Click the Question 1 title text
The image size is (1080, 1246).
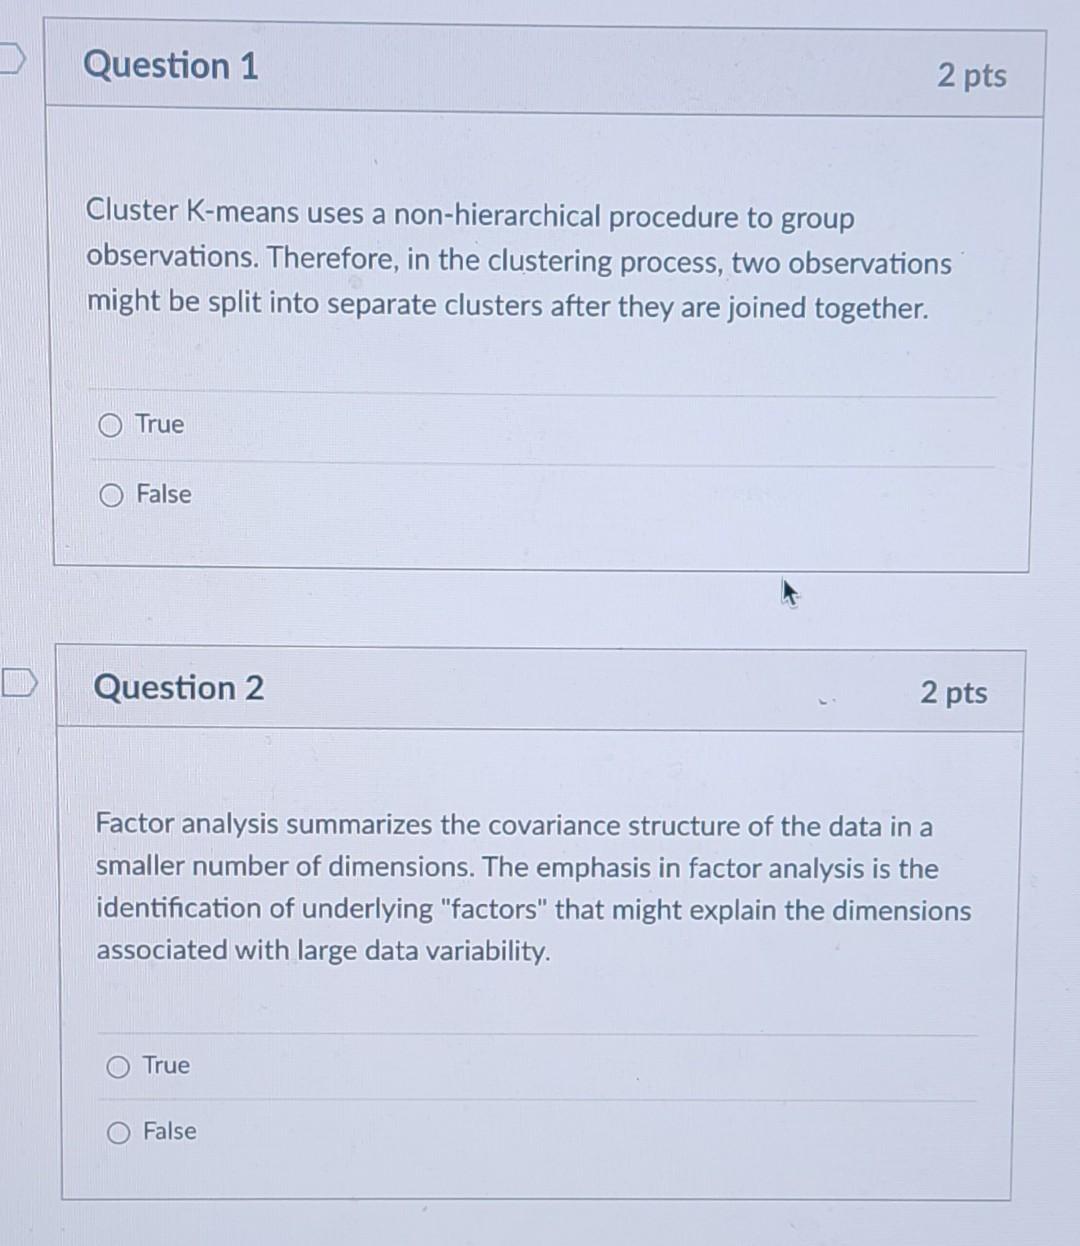(172, 66)
